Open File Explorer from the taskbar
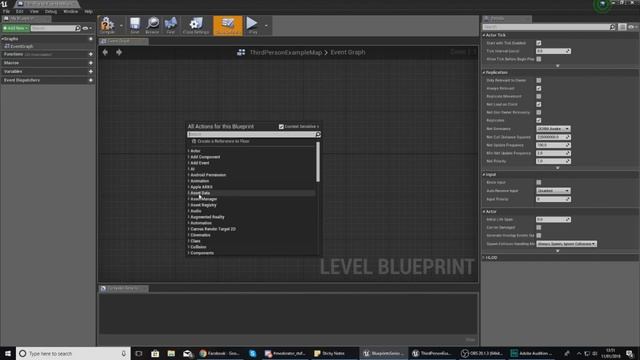640x360 pixels. [171, 353]
